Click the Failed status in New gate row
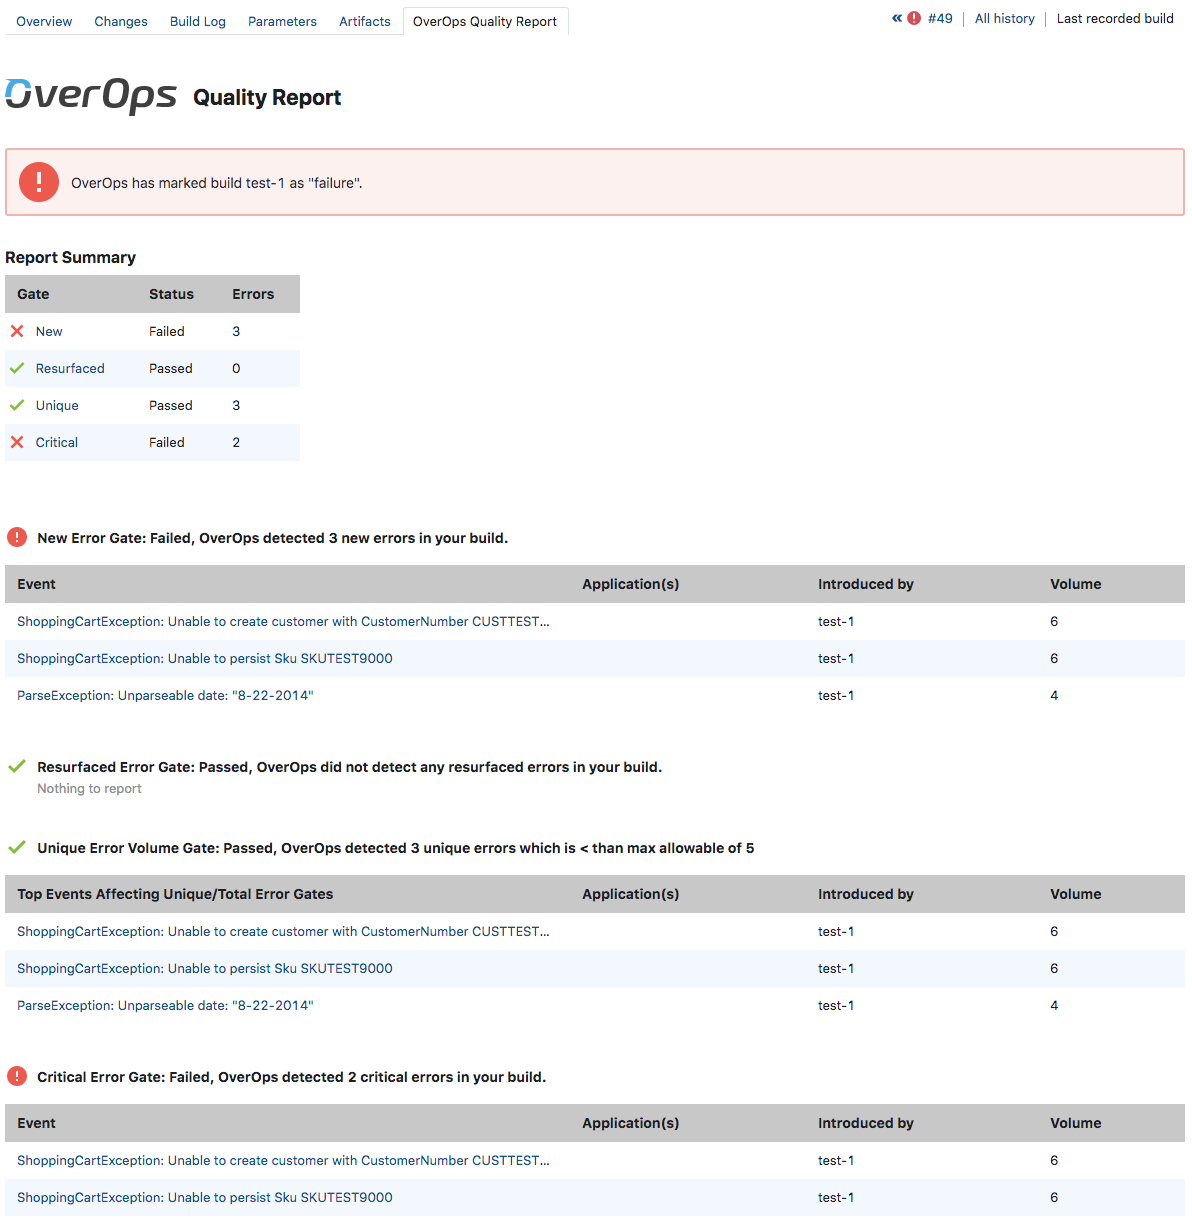Viewport: 1192px width, 1231px height. point(167,331)
